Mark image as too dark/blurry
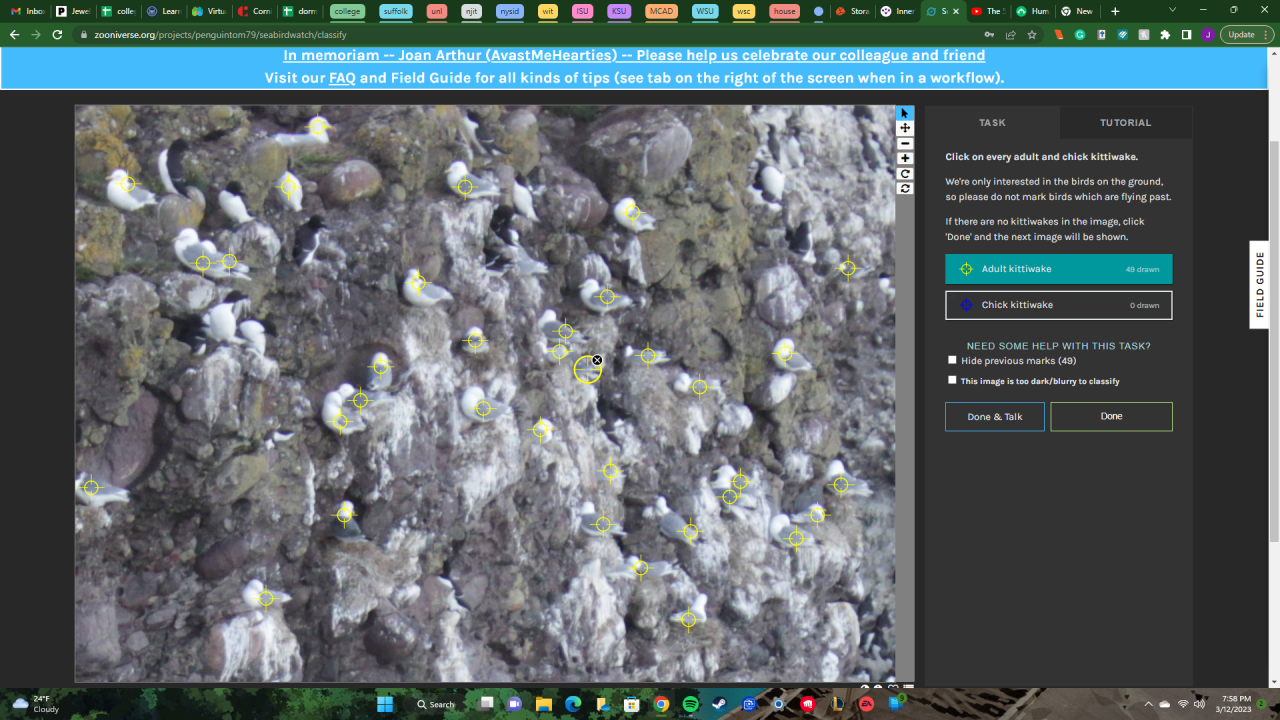 tap(952, 380)
